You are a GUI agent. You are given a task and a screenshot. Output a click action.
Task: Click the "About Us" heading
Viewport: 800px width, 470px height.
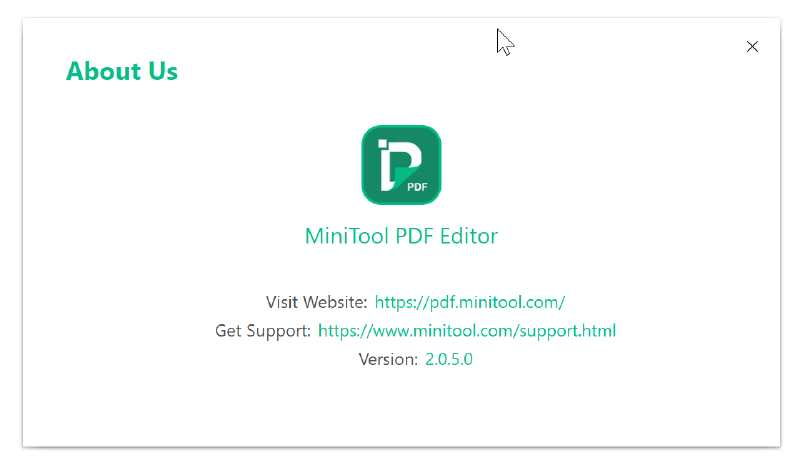point(122,71)
